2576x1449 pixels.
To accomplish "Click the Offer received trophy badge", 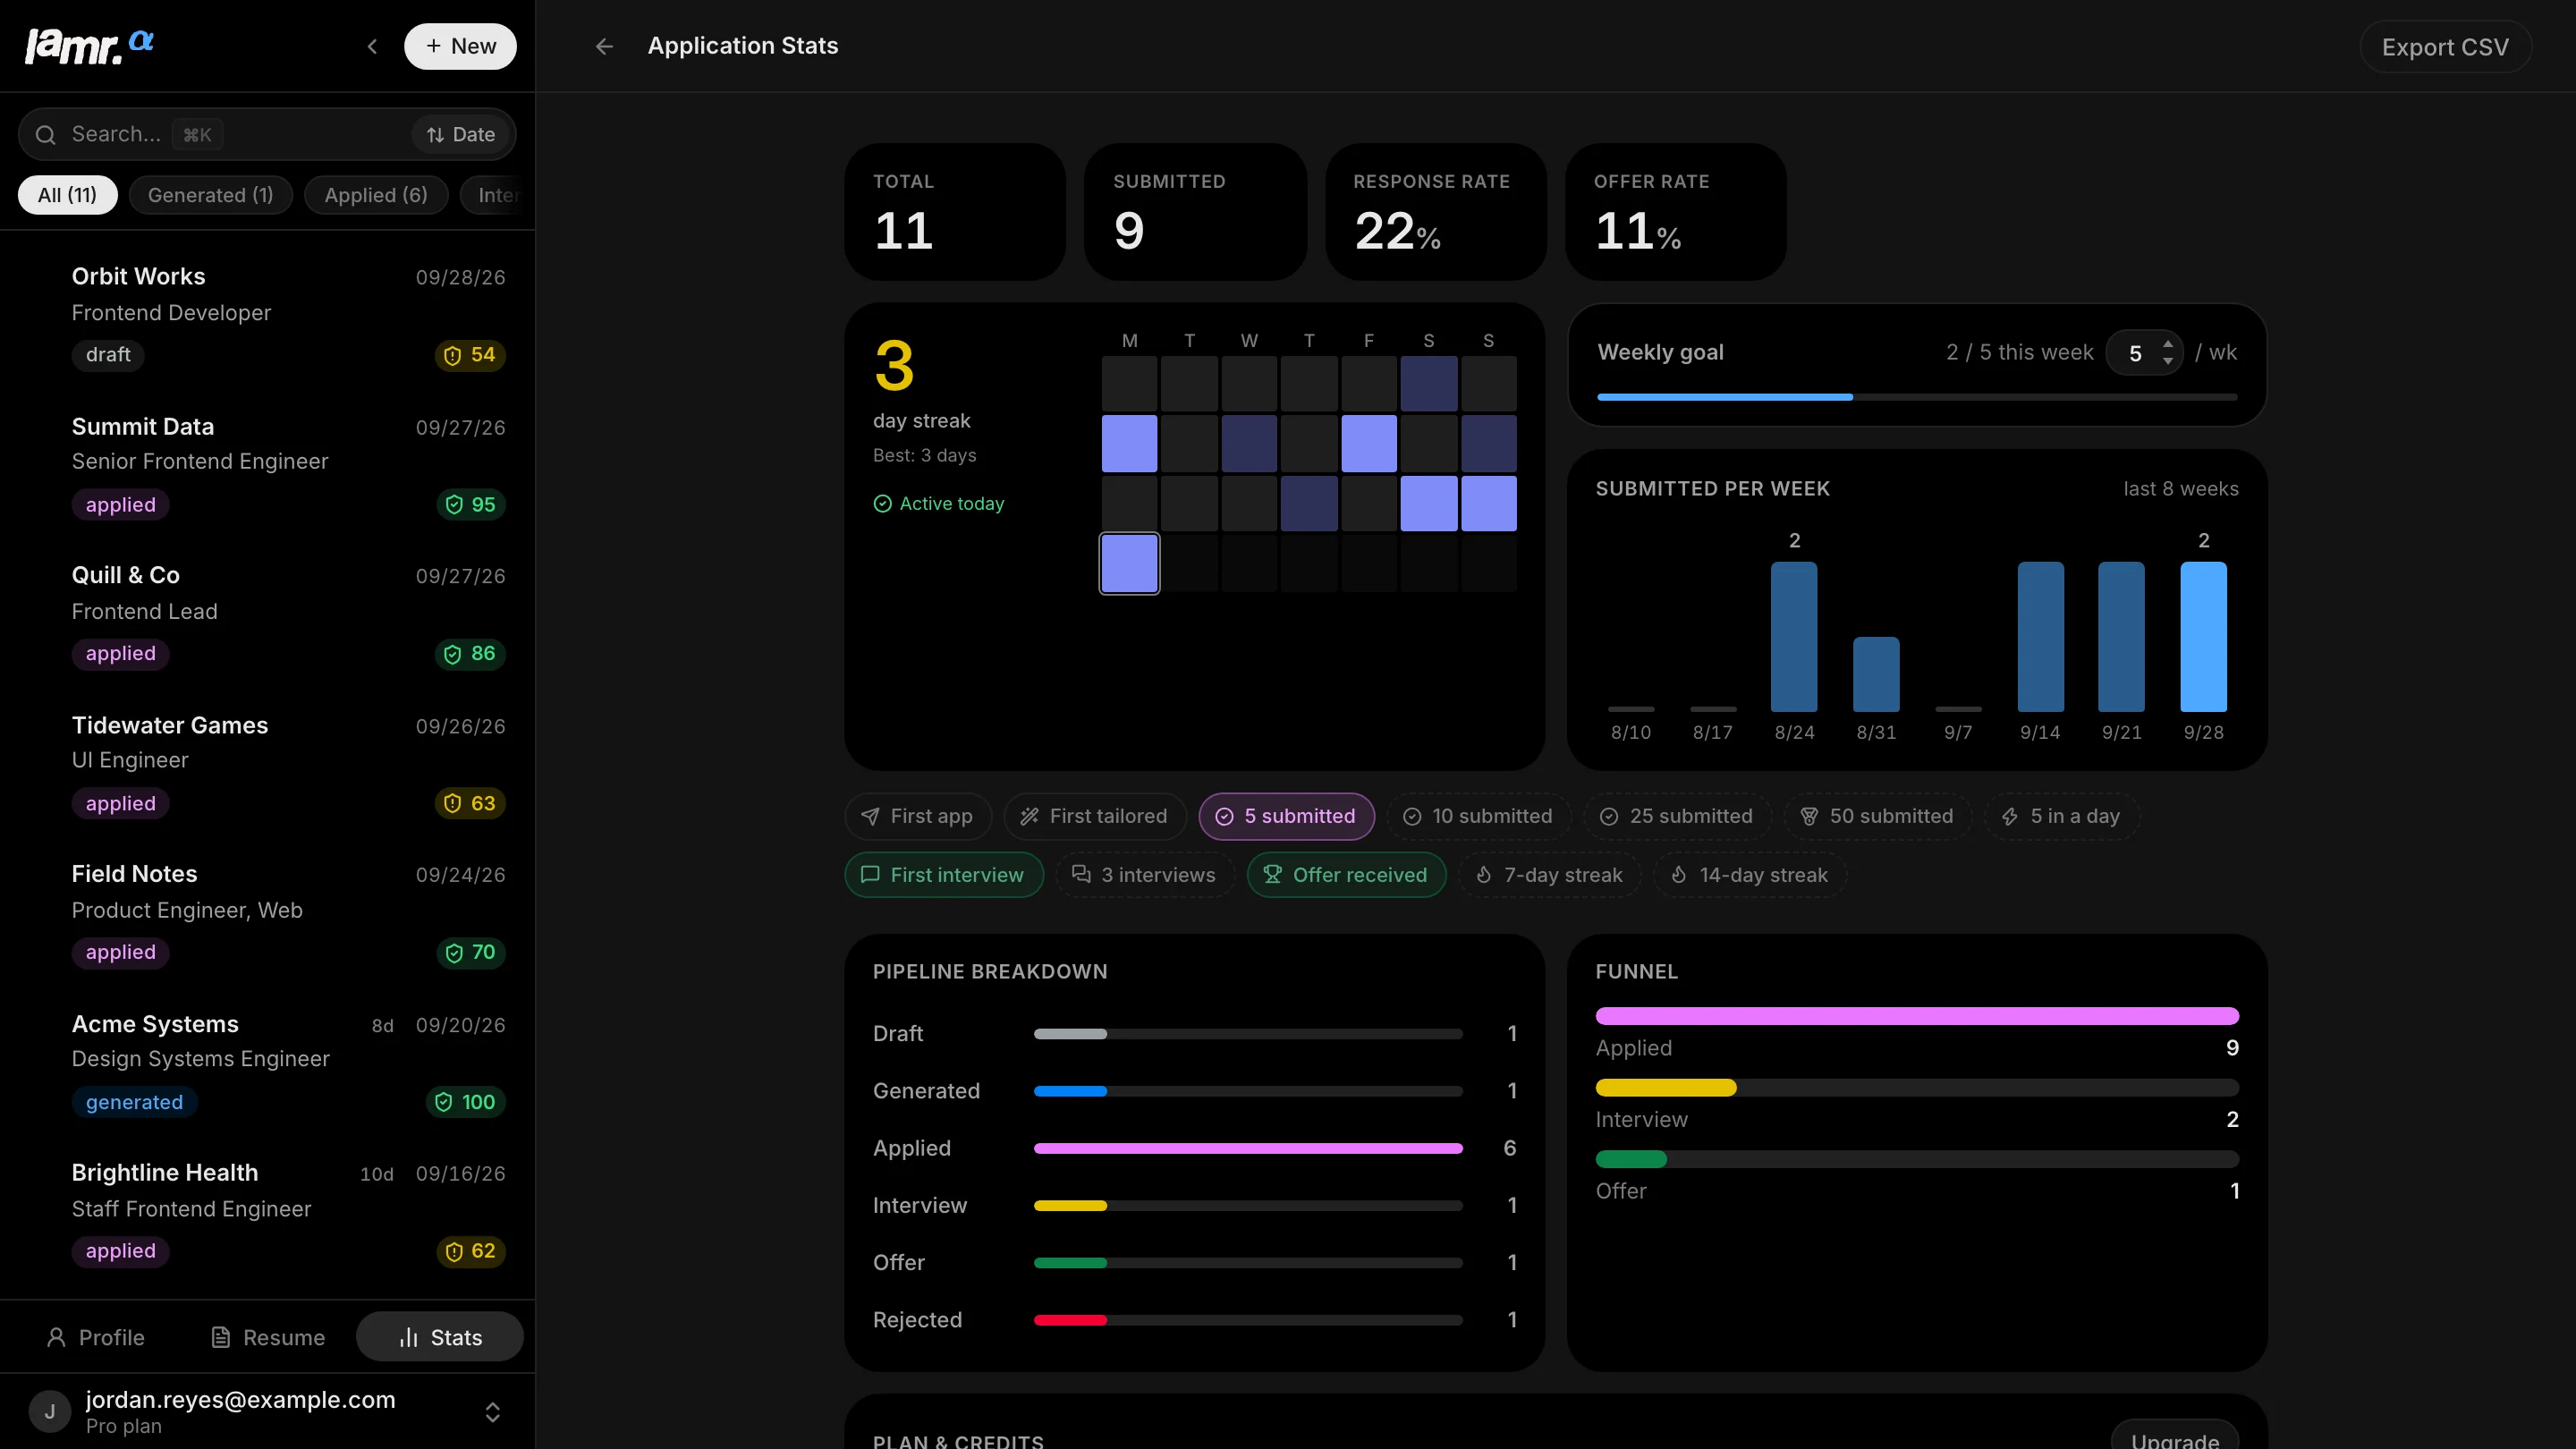I will pyautogui.click(x=1346, y=875).
